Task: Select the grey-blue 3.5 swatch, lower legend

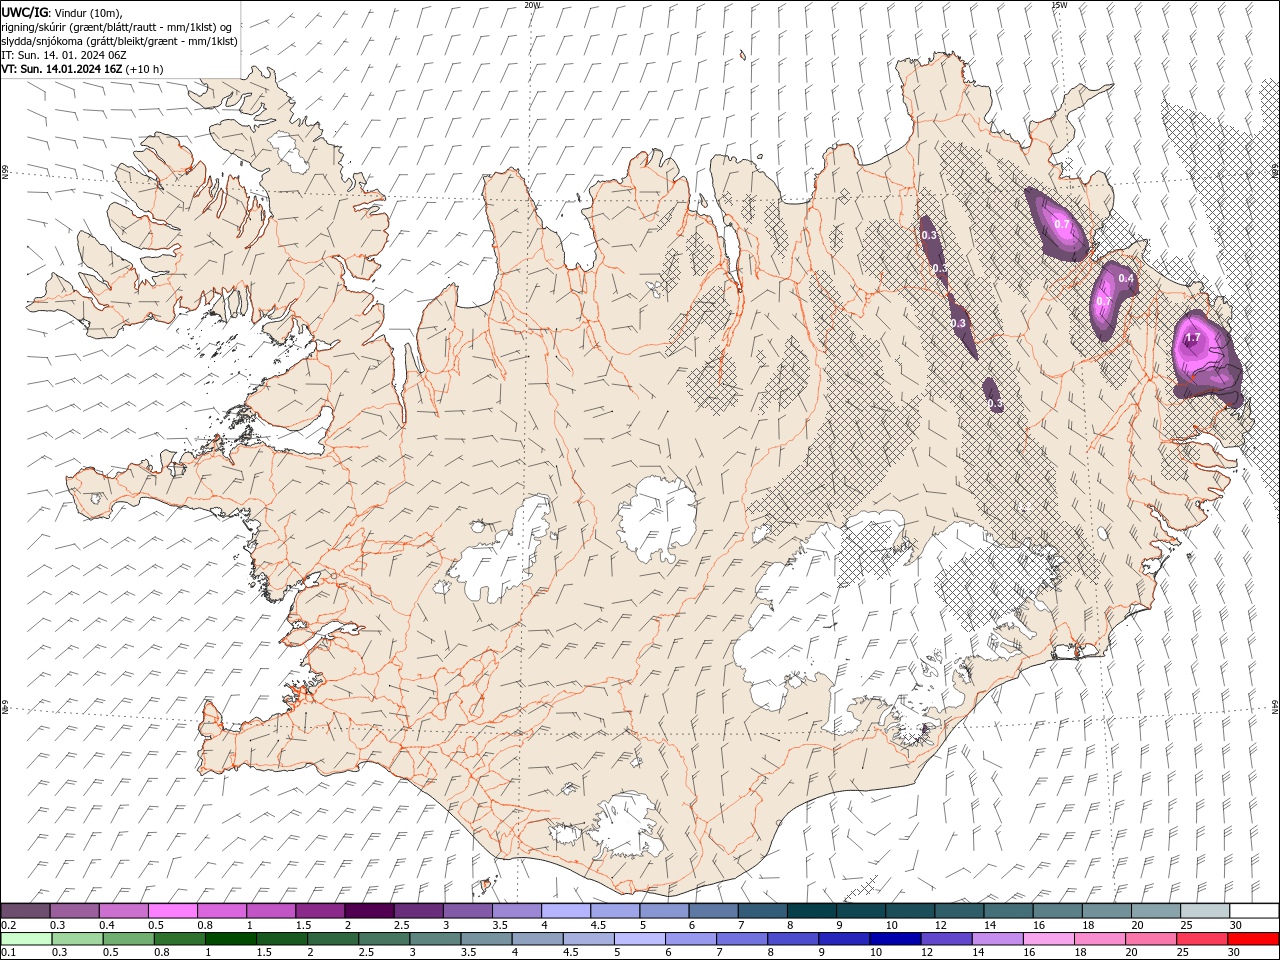Action: [486, 939]
